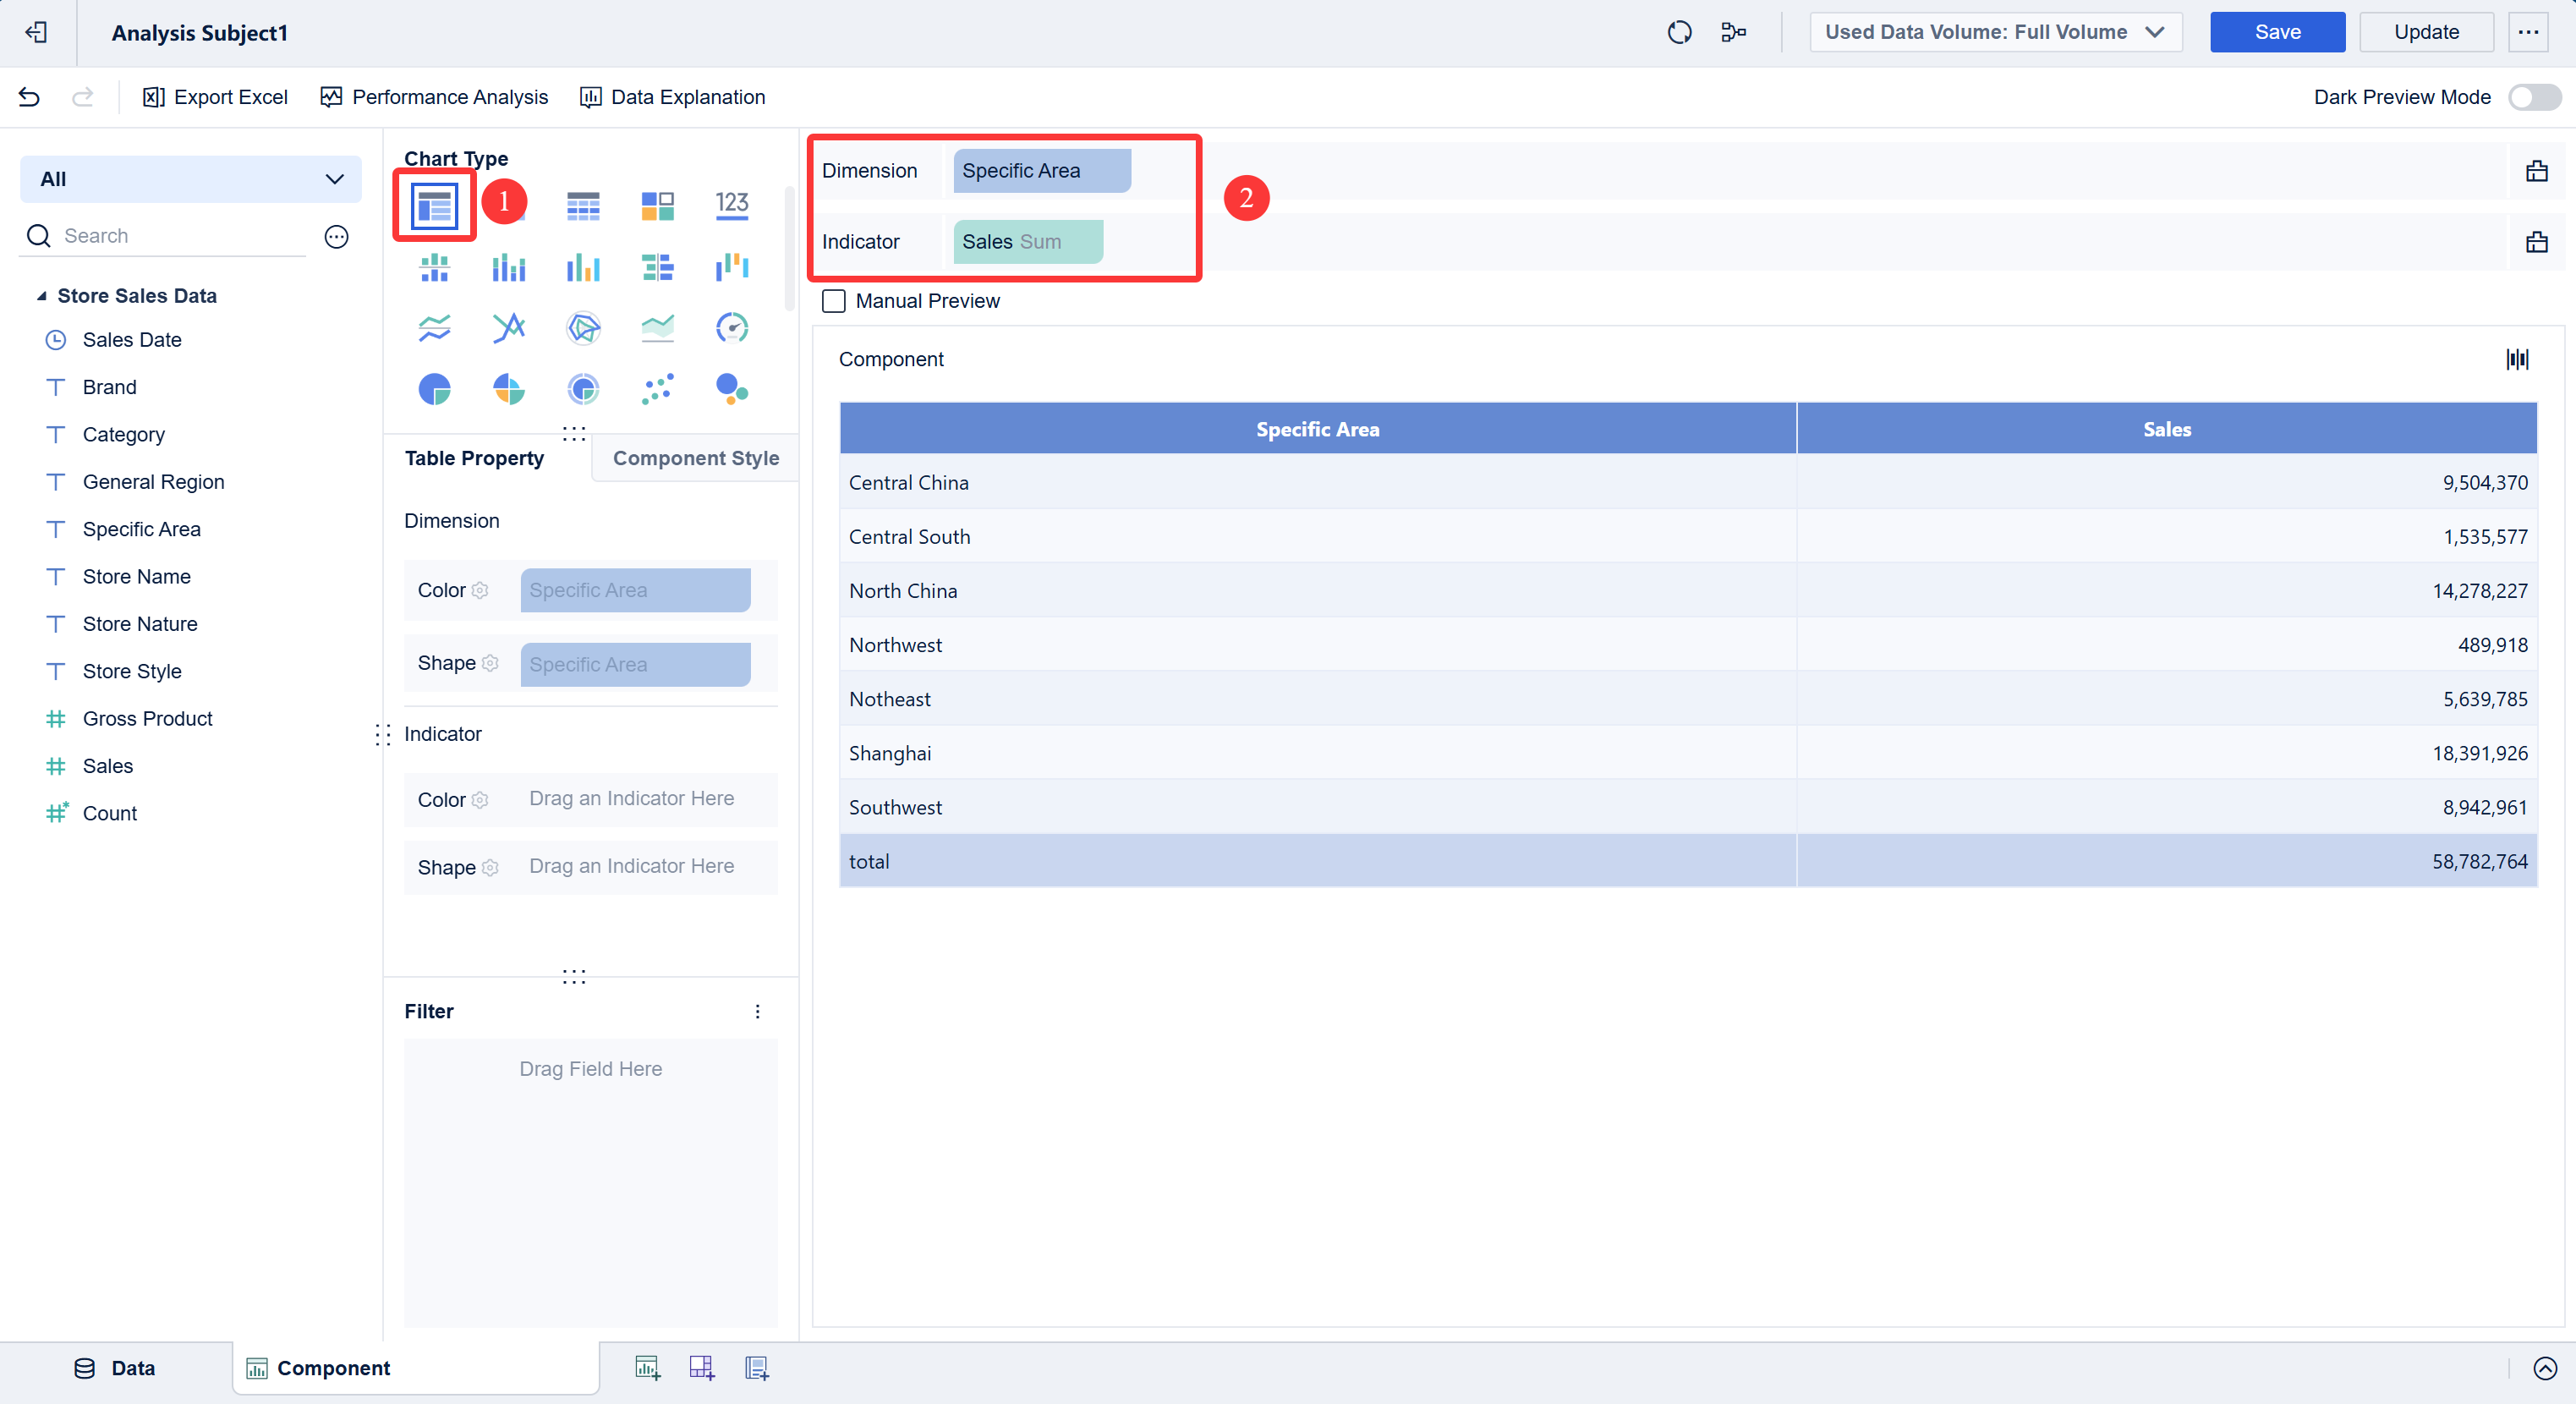Viewport: 2576px width, 1404px height.
Task: Enable the Manual Preview checkbox
Action: pyautogui.click(x=833, y=301)
